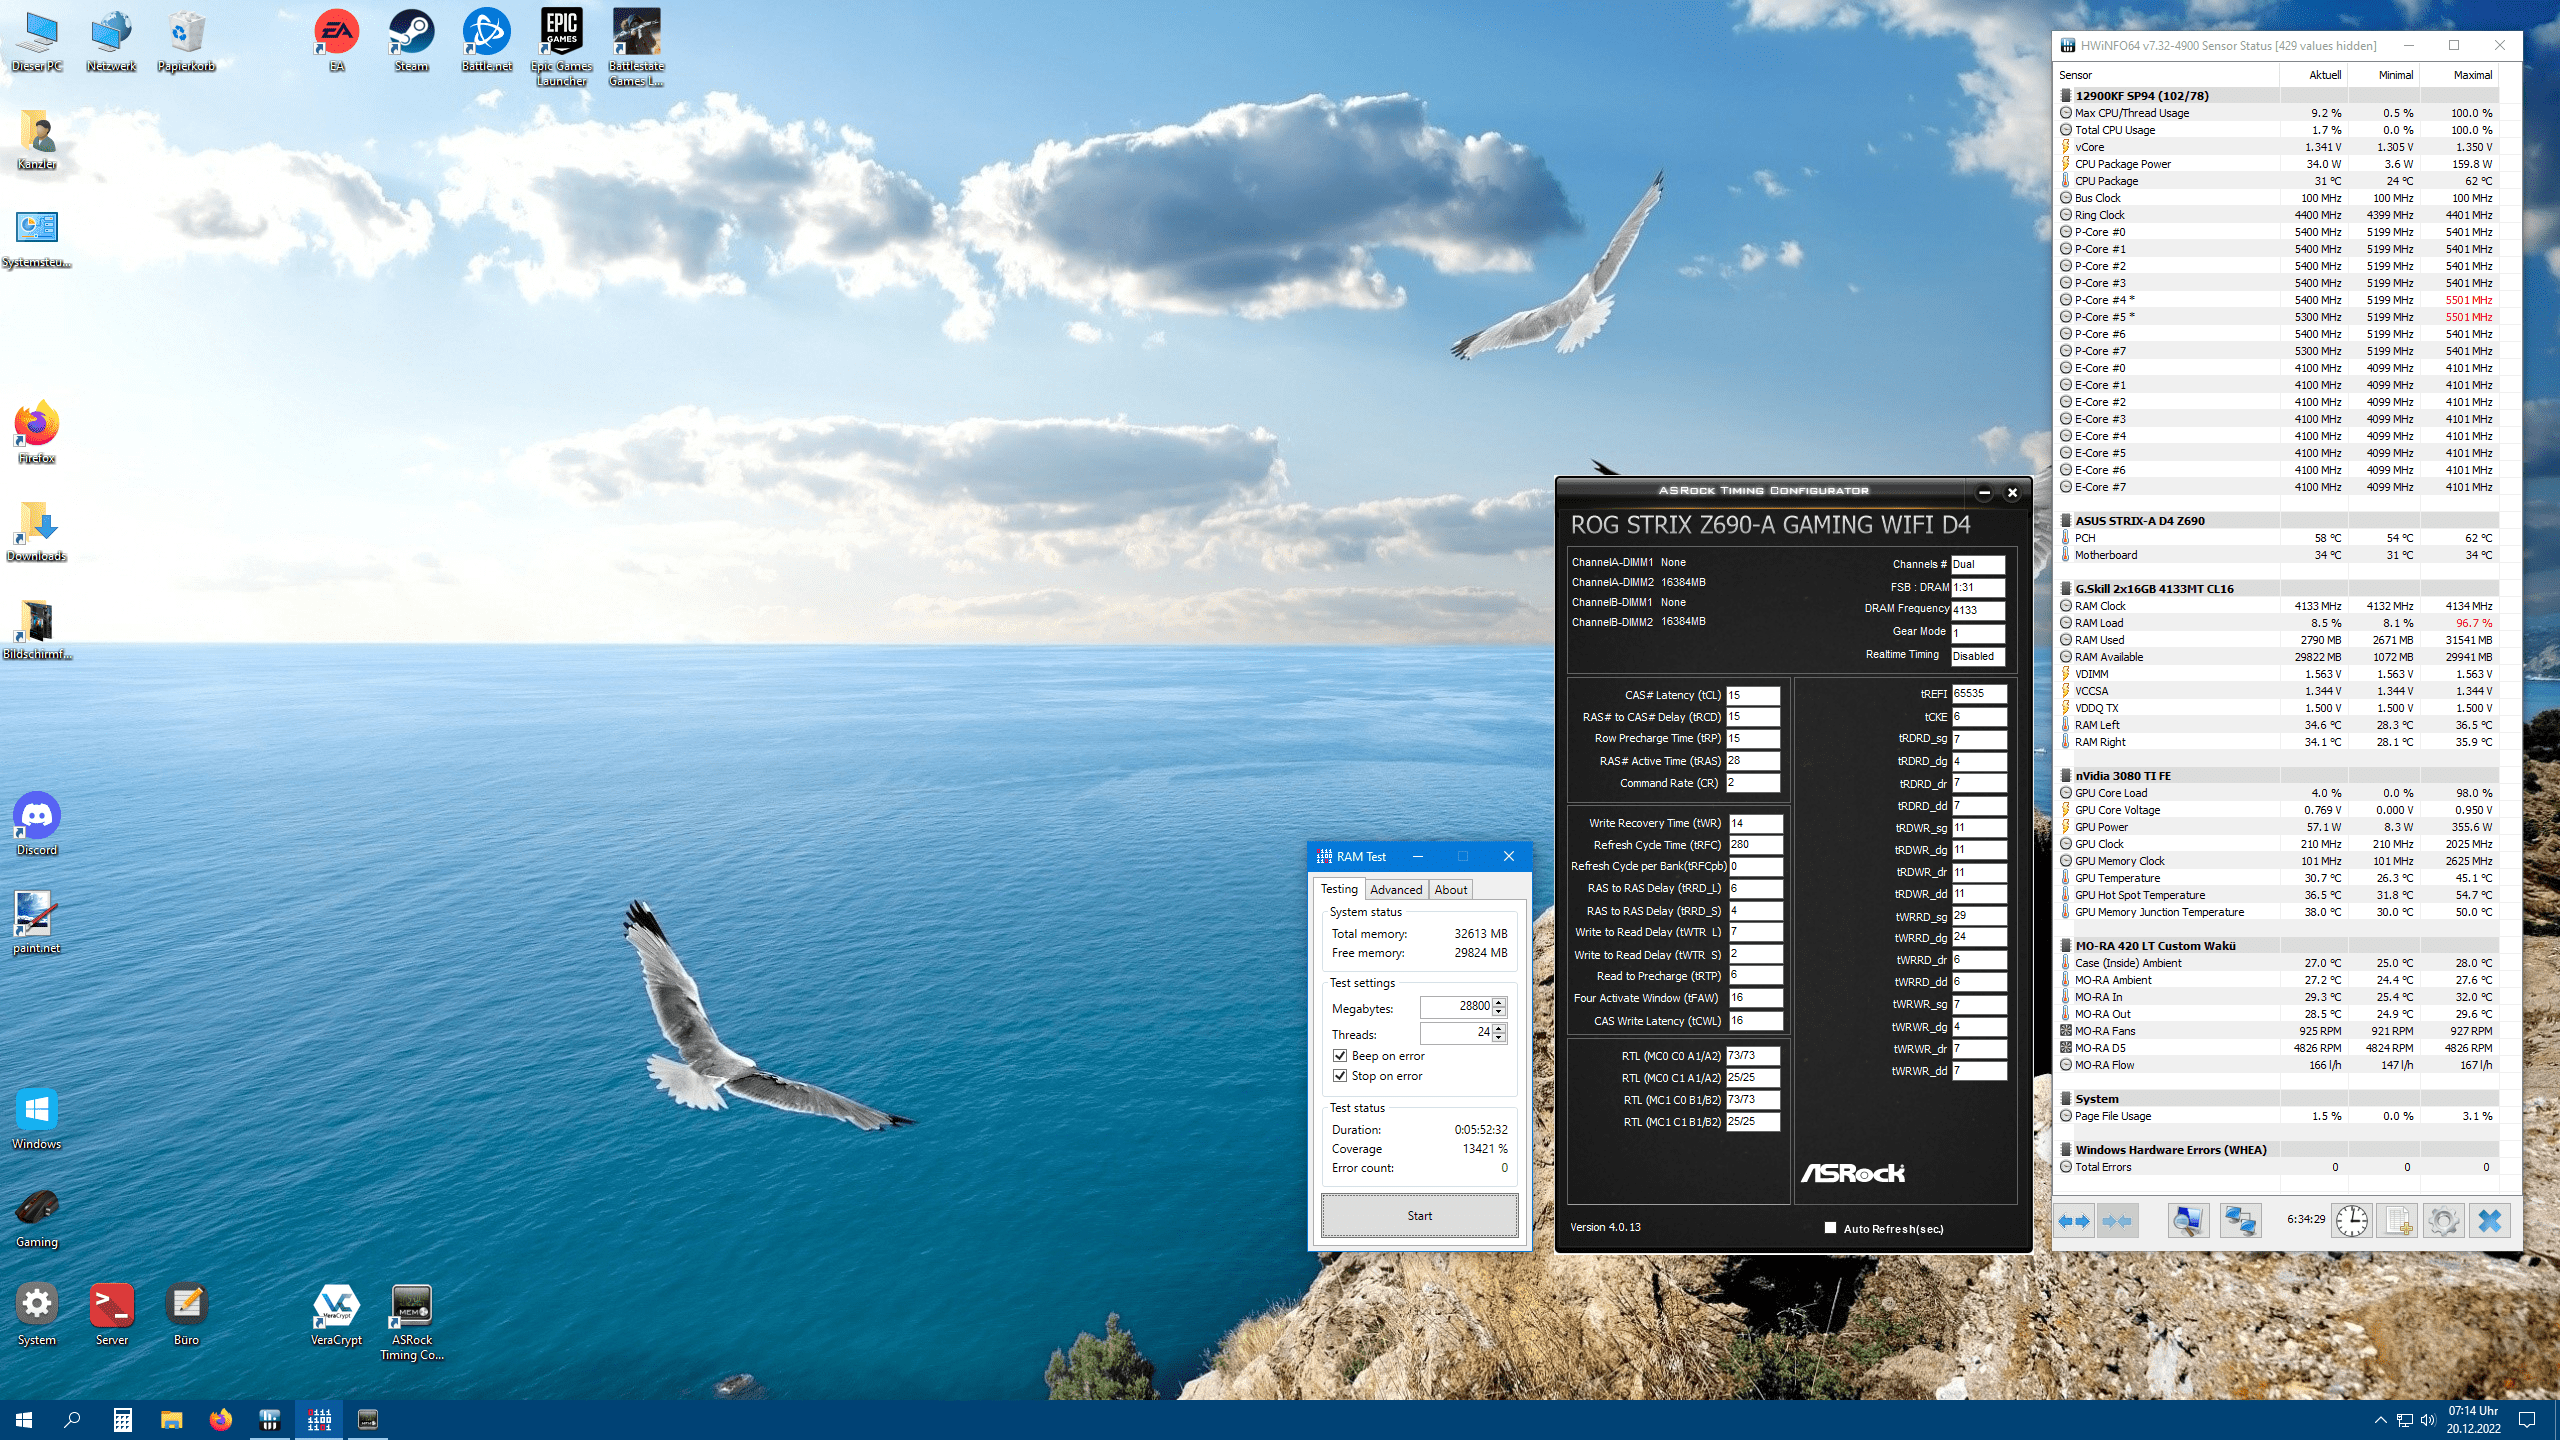Click the Start button in RAM Test
The height and width of the screenshot is (1440, 2560).
pyautogui.click(x=1419, y=1216)
